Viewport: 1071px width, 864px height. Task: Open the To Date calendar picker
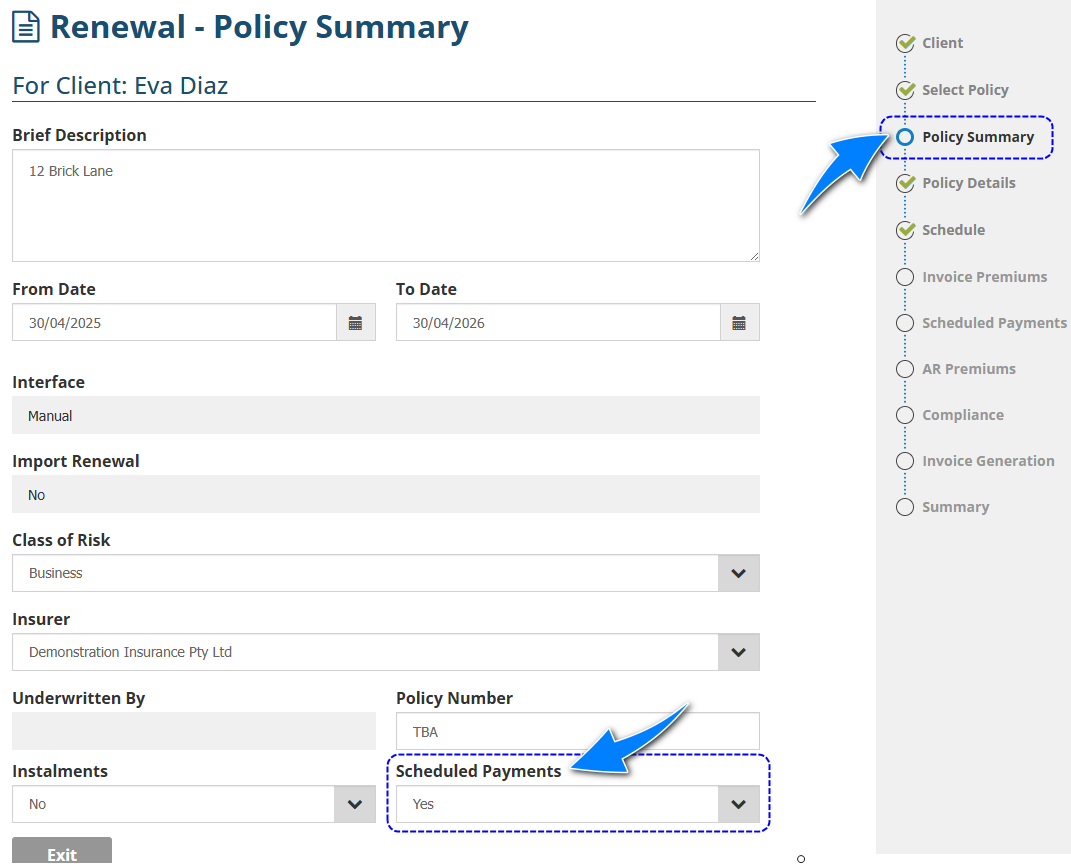tap(739, 323)
